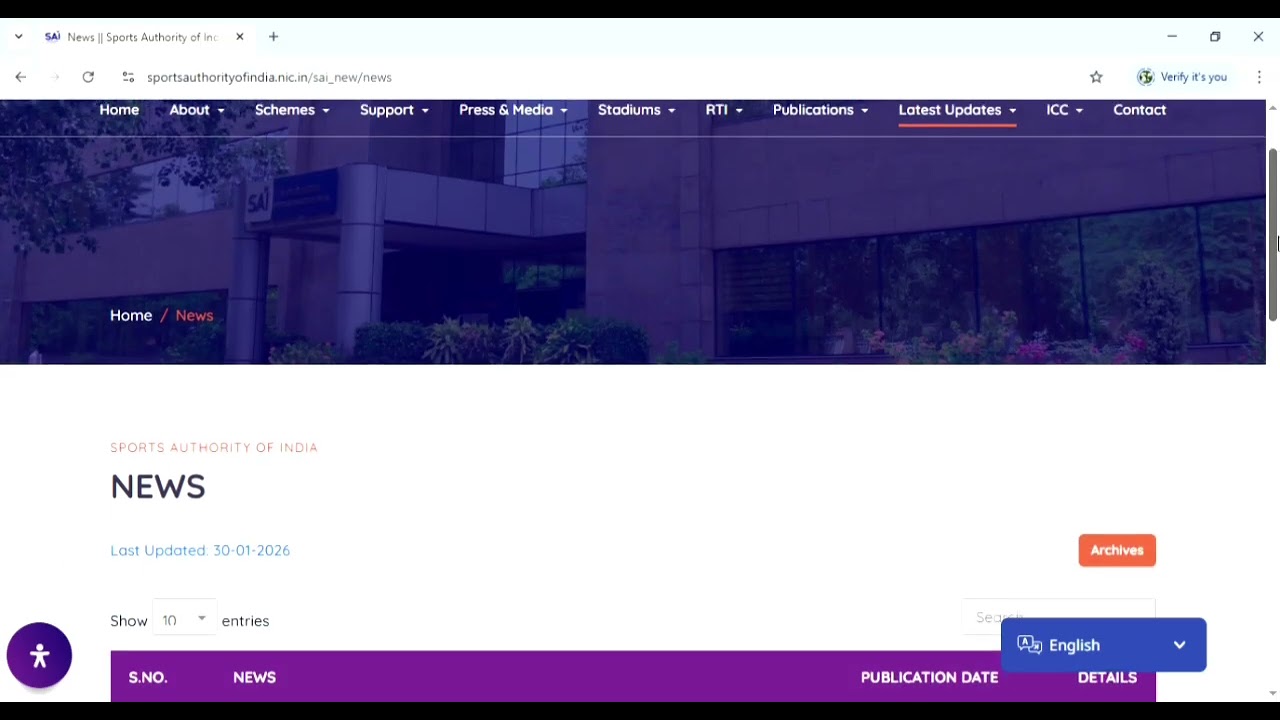Sort by PUBLICATION DATE column header
The width and height of the screenshot is (1280, 720).
[x=929, y=677]
